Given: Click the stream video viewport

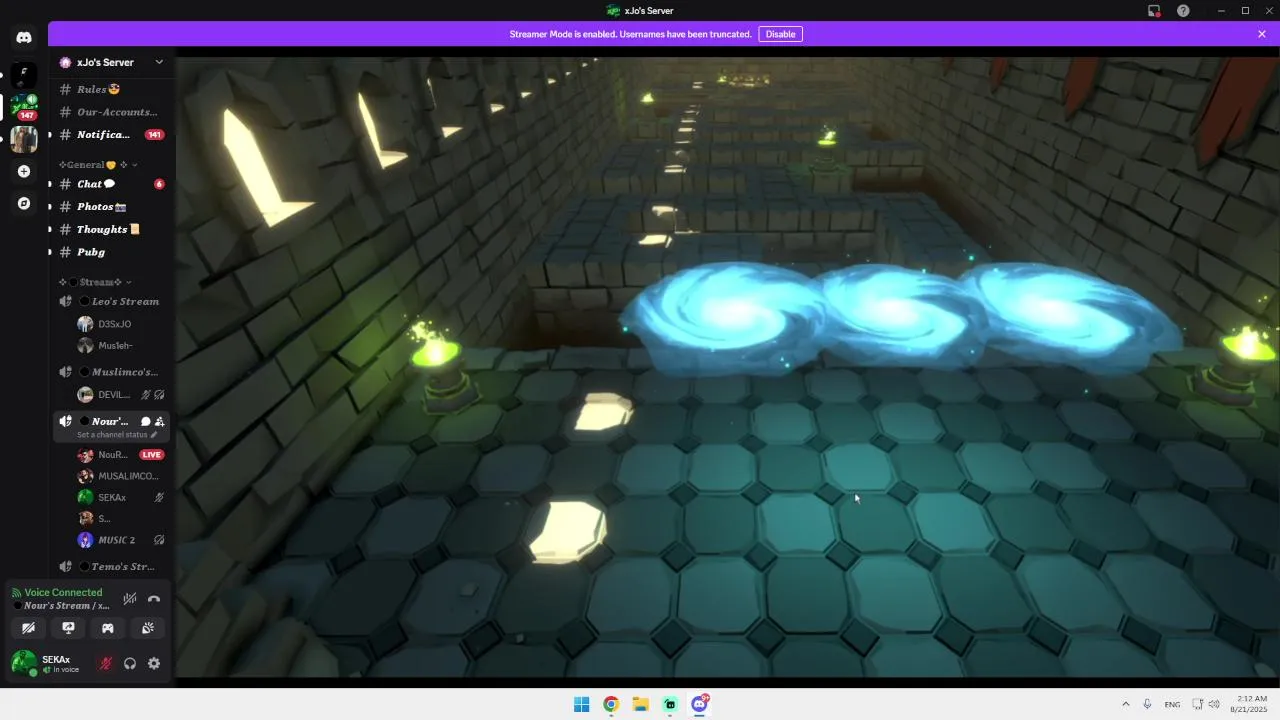Looking at the screenshot, I should point(728,367).
